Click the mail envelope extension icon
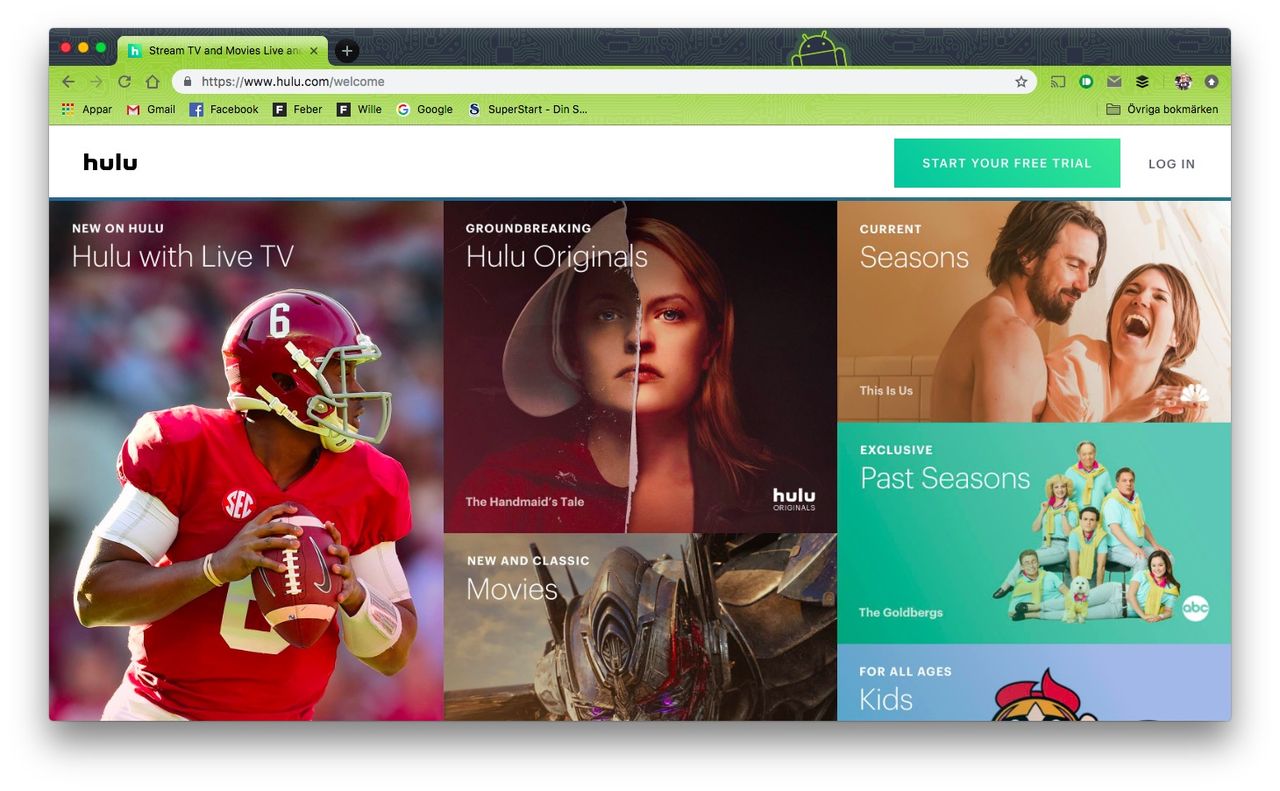 1114,82
